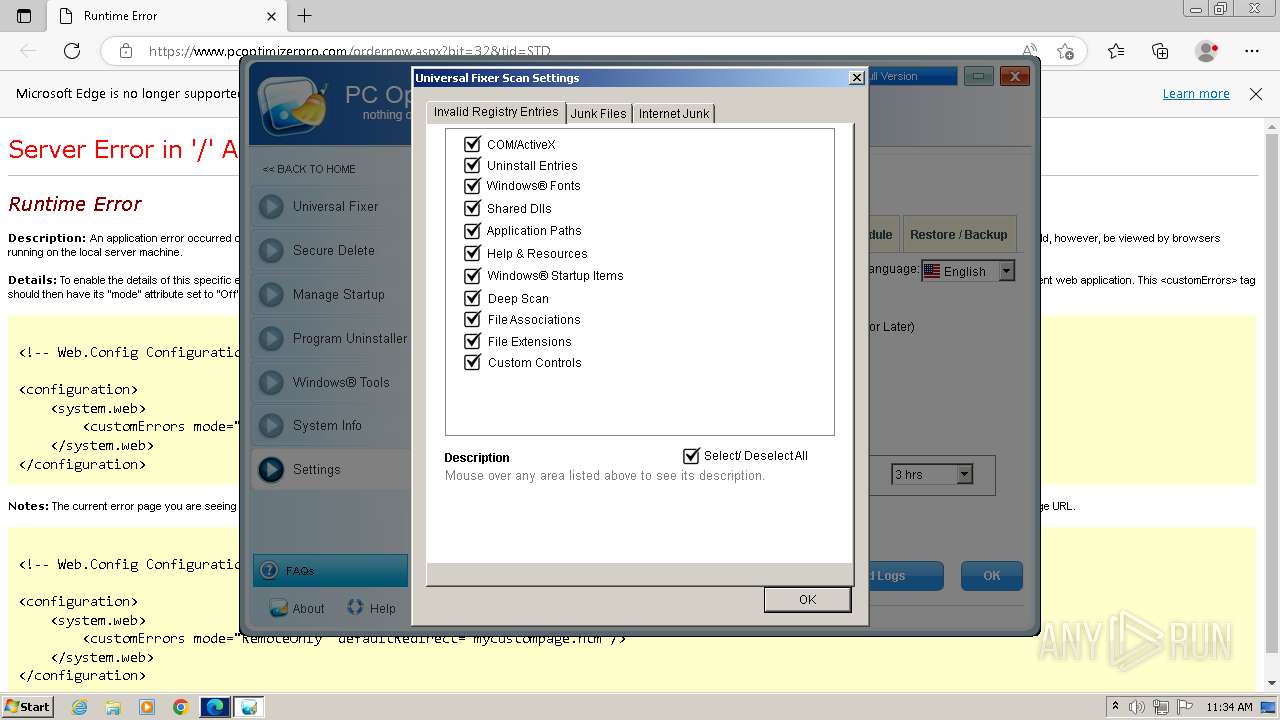
Task: Toggle Shared Dlls checkbox
Action: click(473, 208)
